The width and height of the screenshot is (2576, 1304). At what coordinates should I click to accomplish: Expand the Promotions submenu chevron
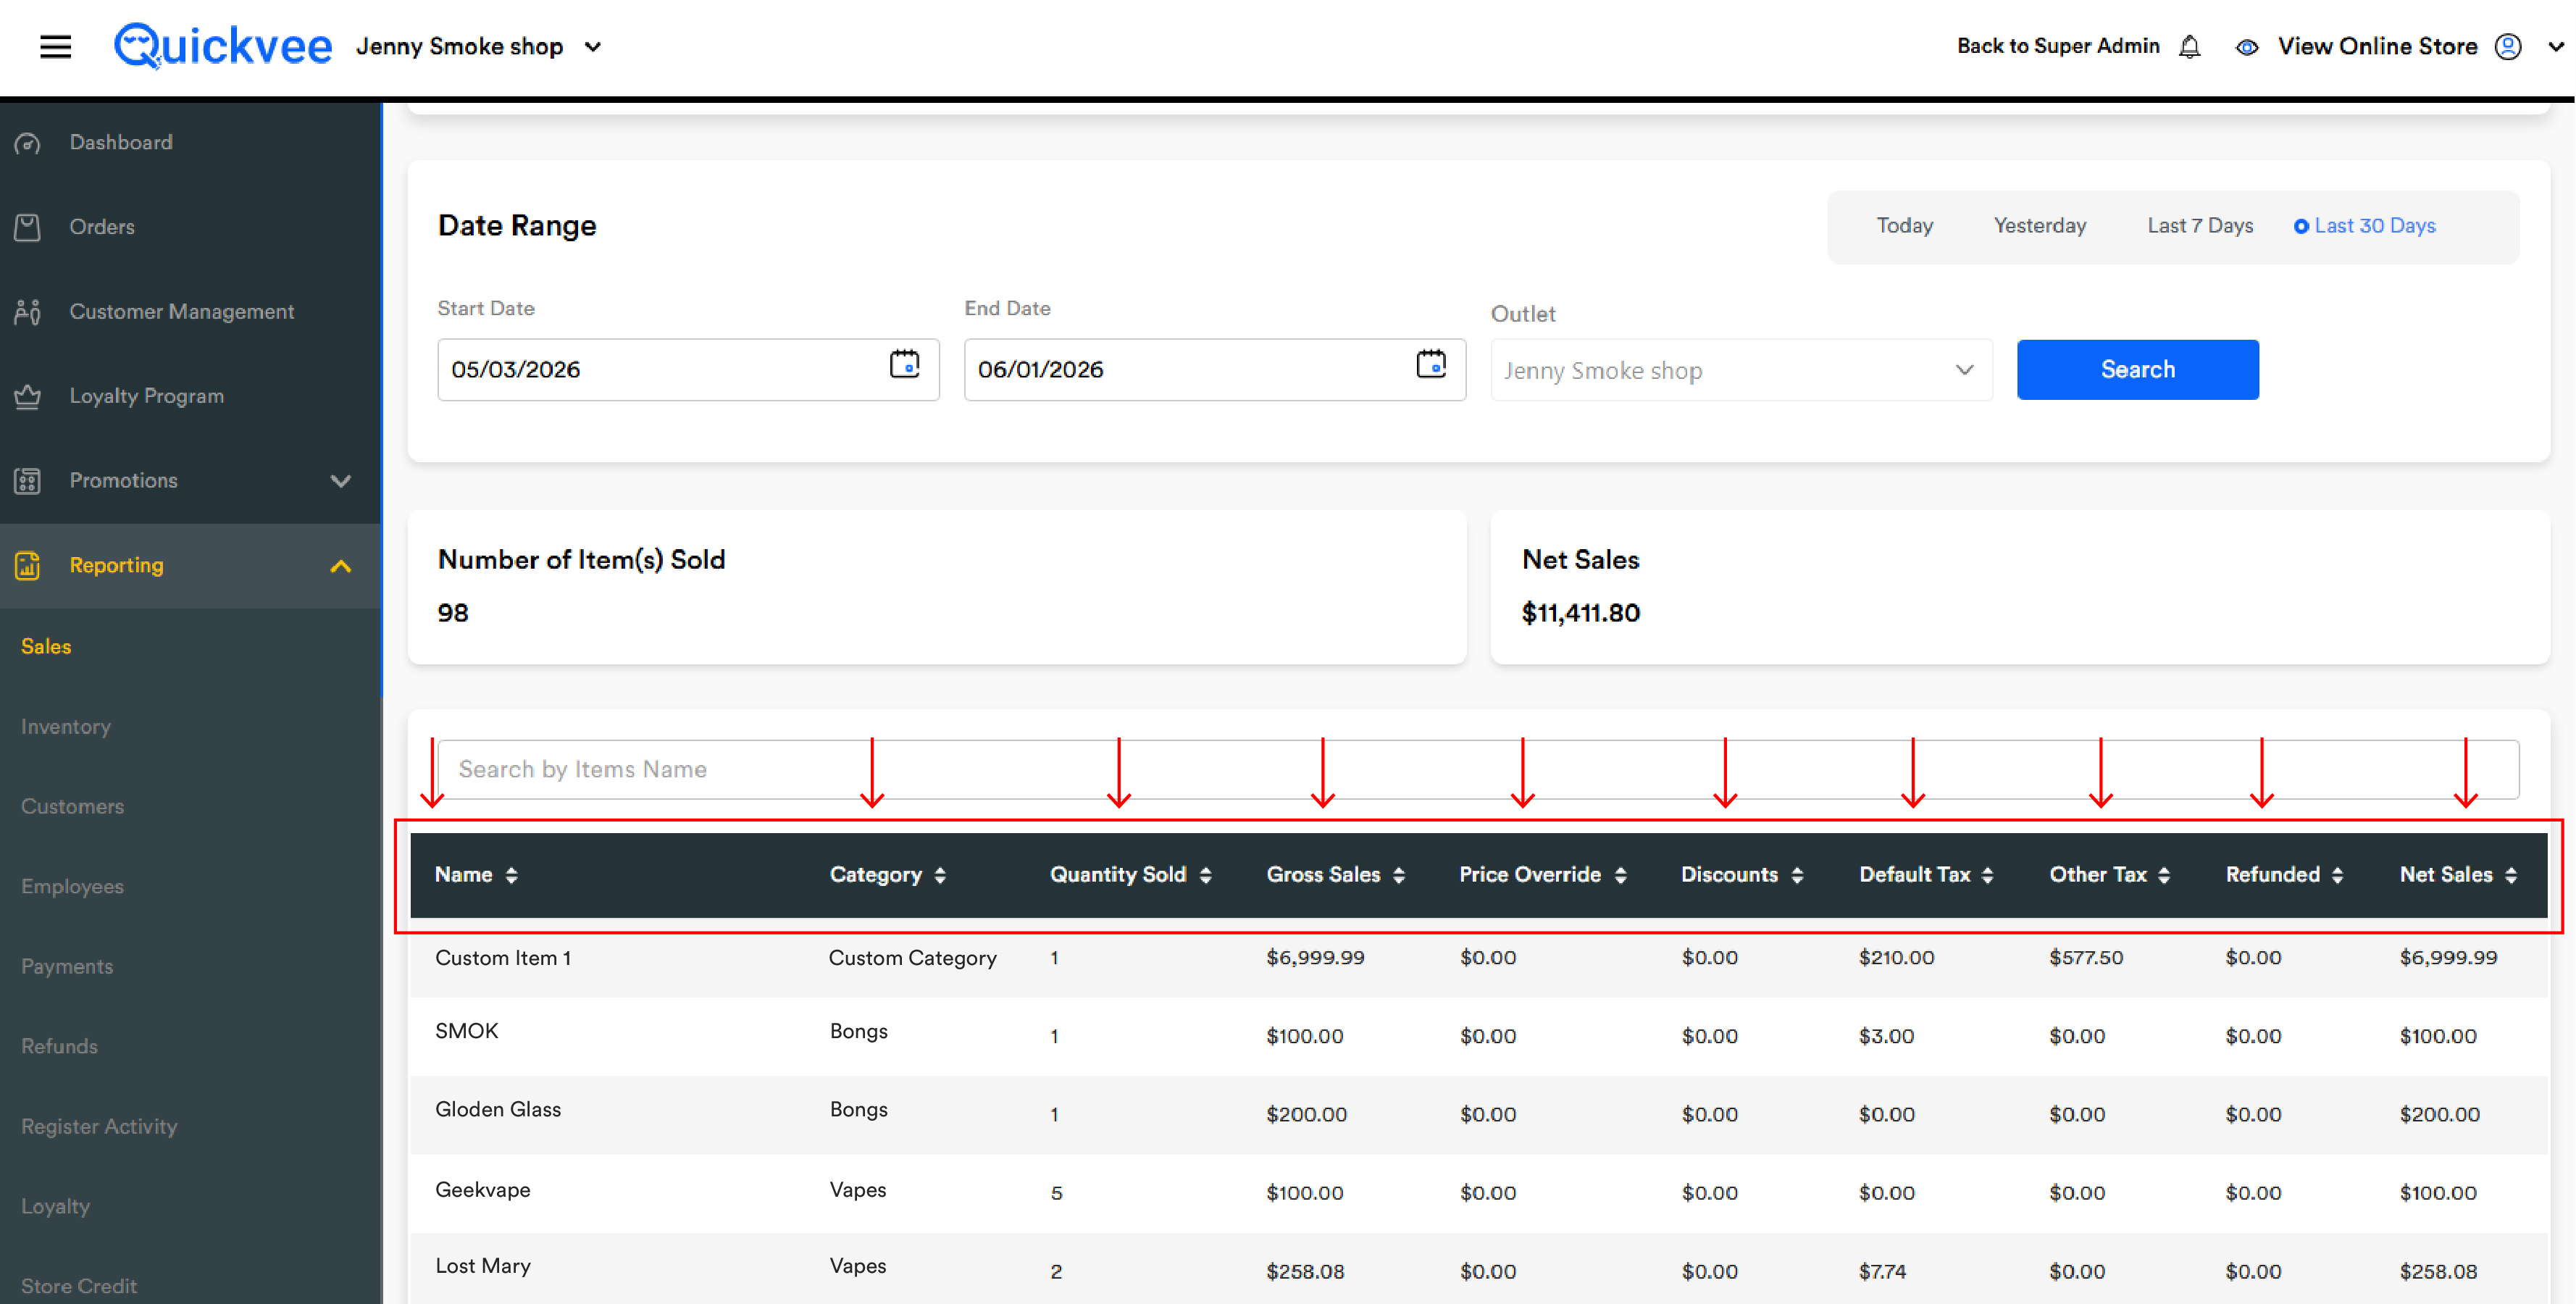[341, 481]
